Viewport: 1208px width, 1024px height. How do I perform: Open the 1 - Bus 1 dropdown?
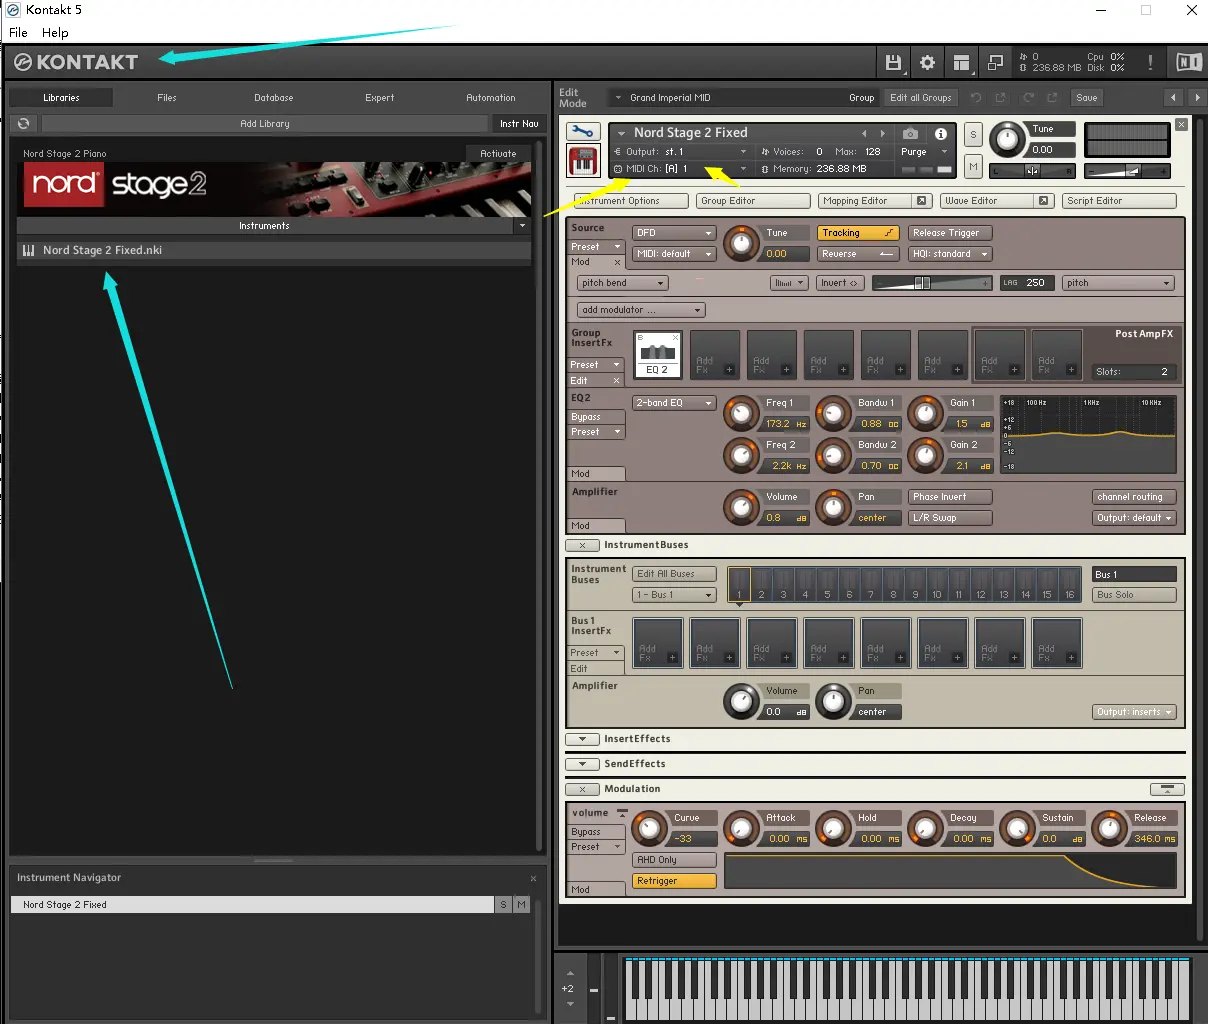point(674,595)
